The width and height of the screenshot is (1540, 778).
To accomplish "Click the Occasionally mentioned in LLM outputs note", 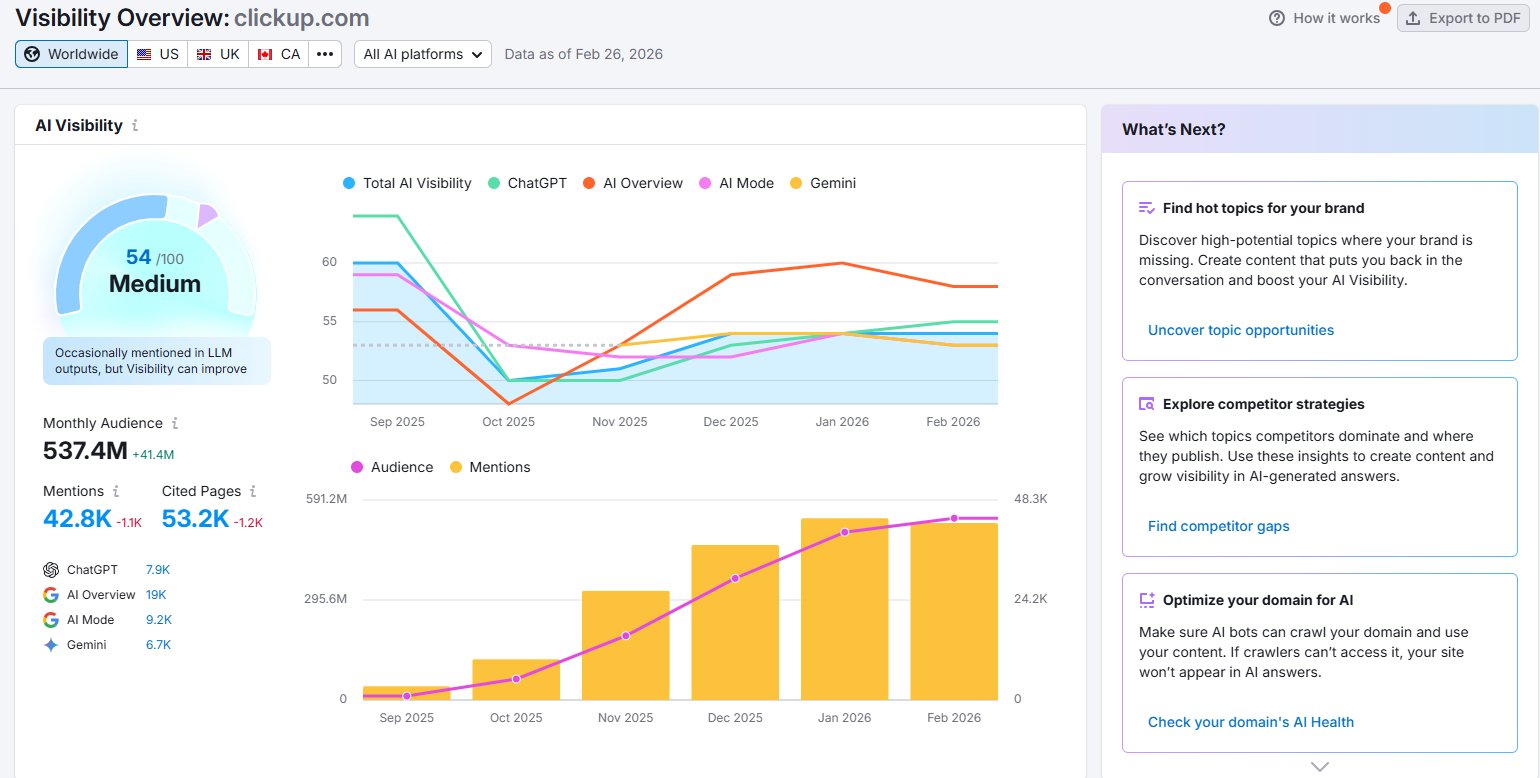I will click(157, 361).
